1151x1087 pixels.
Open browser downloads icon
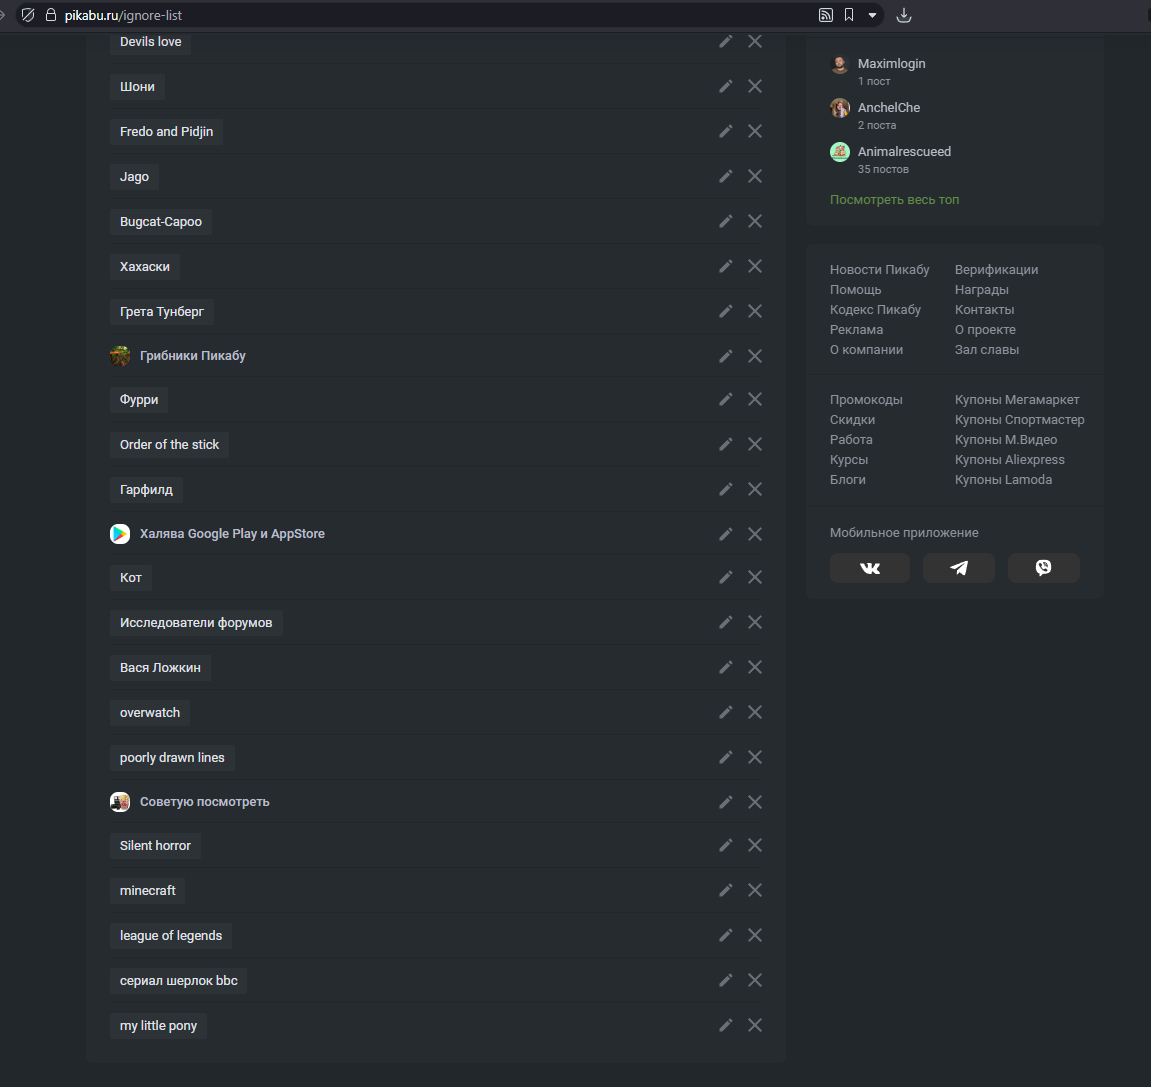click(904, 15)
